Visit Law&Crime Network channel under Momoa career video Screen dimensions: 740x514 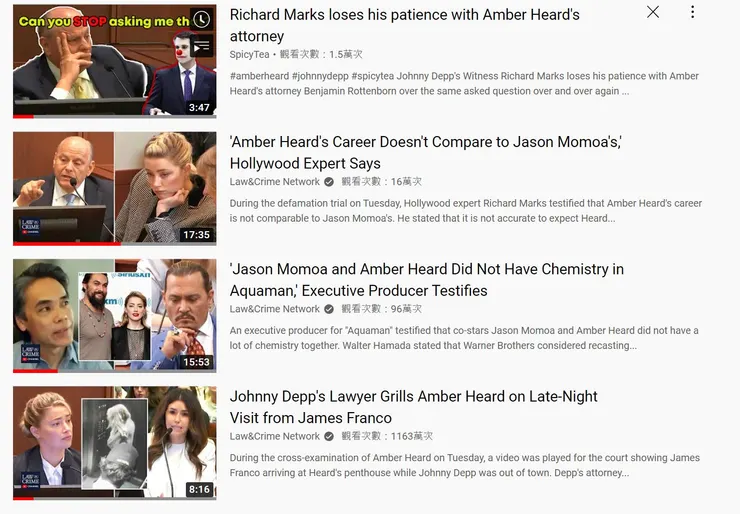tap(275, 182)
